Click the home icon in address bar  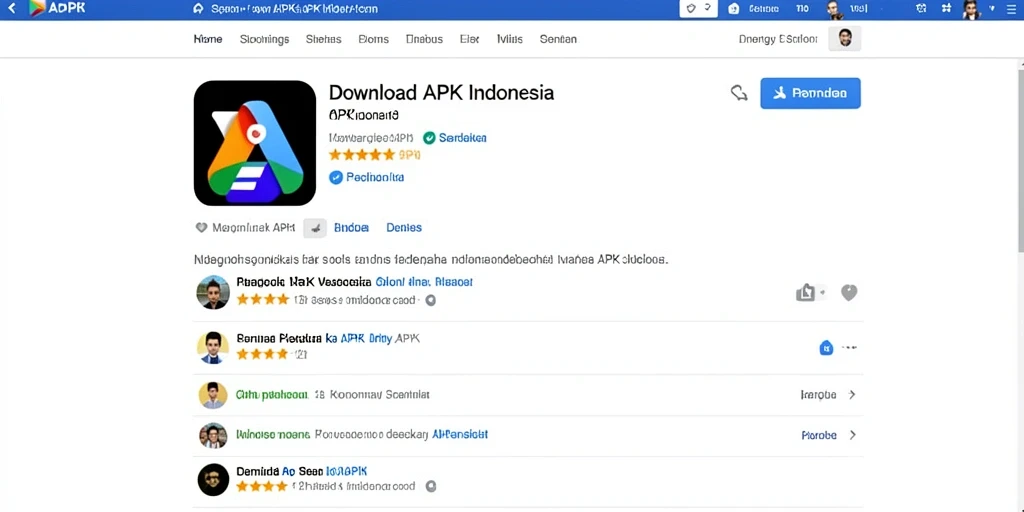click(199, 9)
